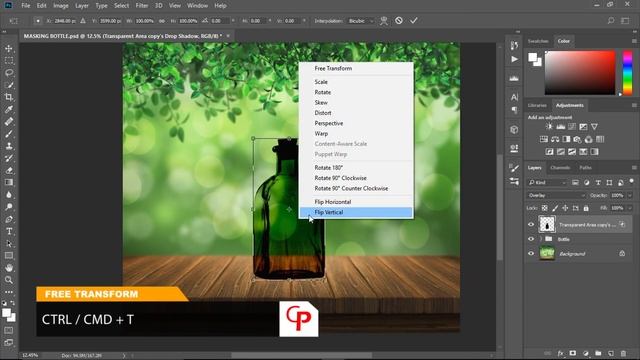Image resolution: width=640 pixels, height=360 pixels.
Task: Open the blend mode Overlay dropdown
Action: click(x=557, y=196)
